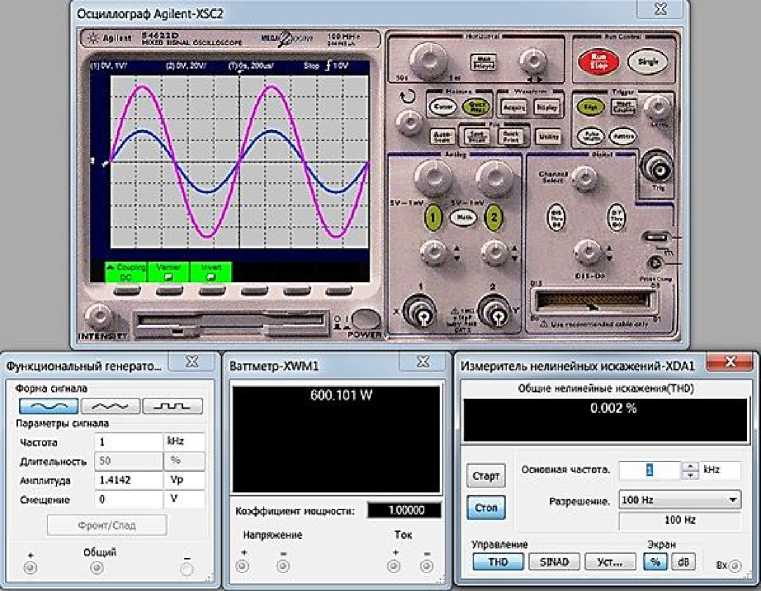Click the Старт button
Image resolution: width=761 pixels, height=591 pixels.
point(485,476)
